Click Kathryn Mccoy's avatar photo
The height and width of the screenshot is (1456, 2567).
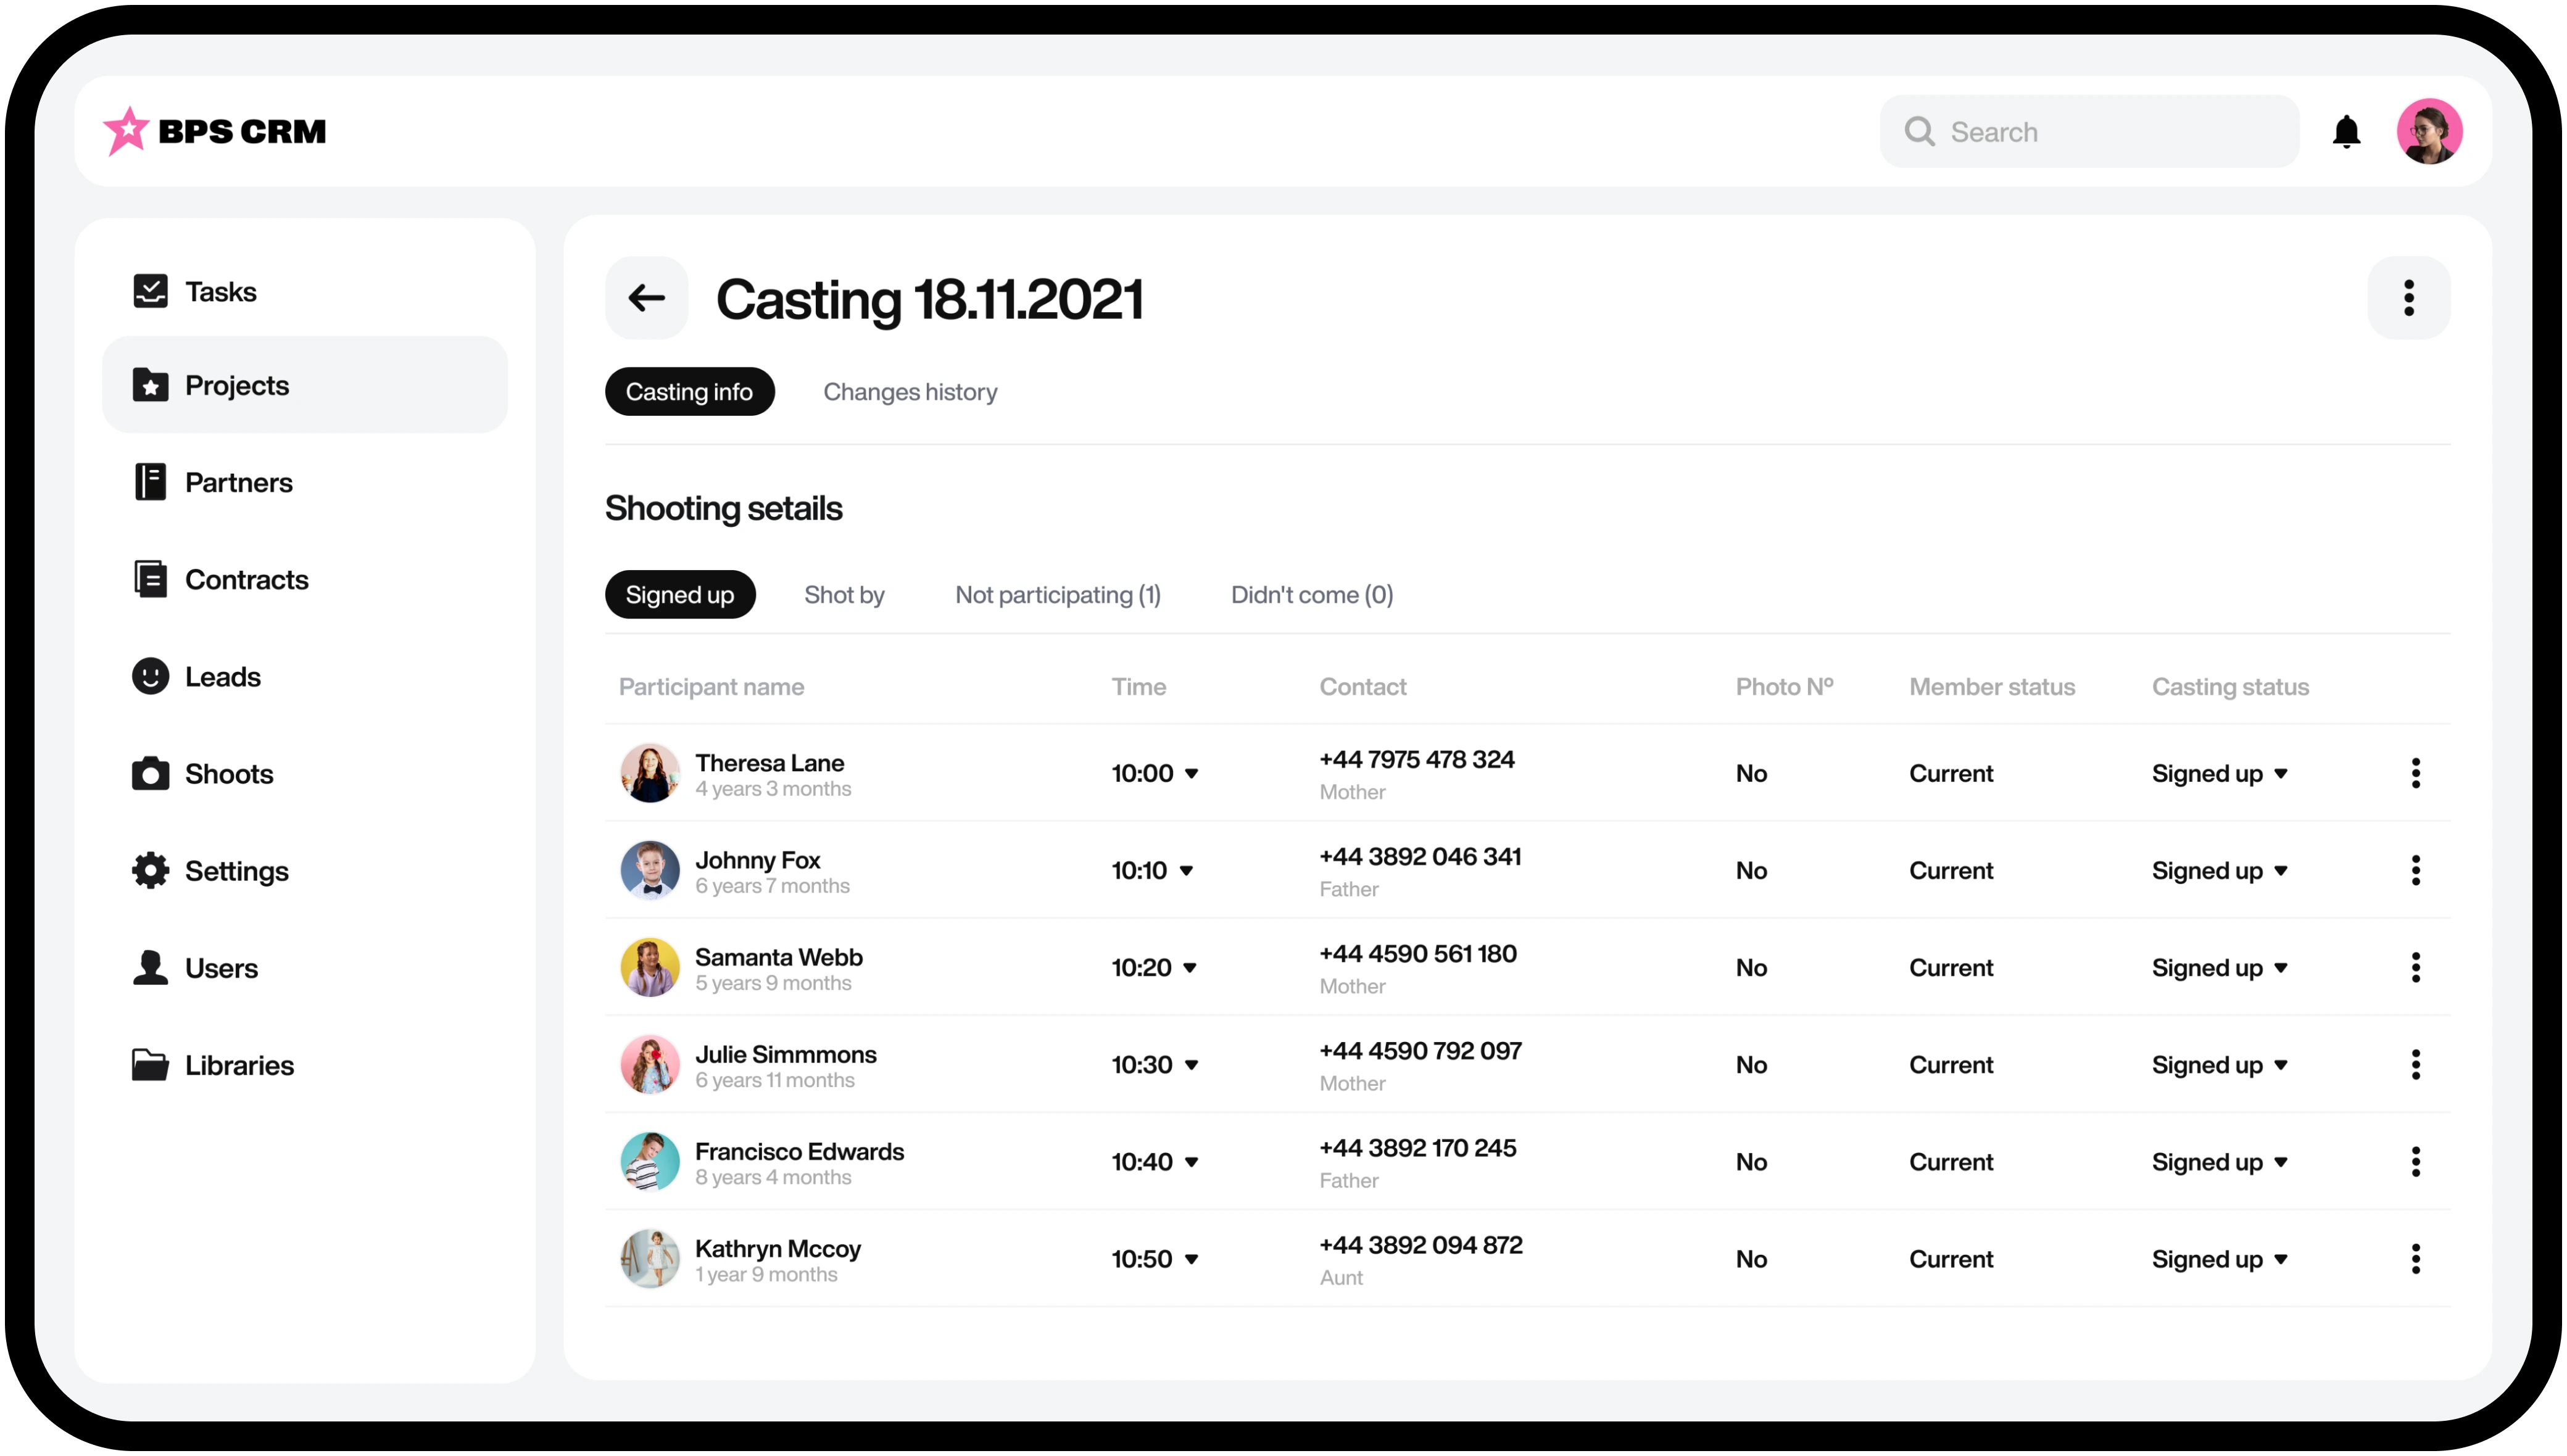650,1258
